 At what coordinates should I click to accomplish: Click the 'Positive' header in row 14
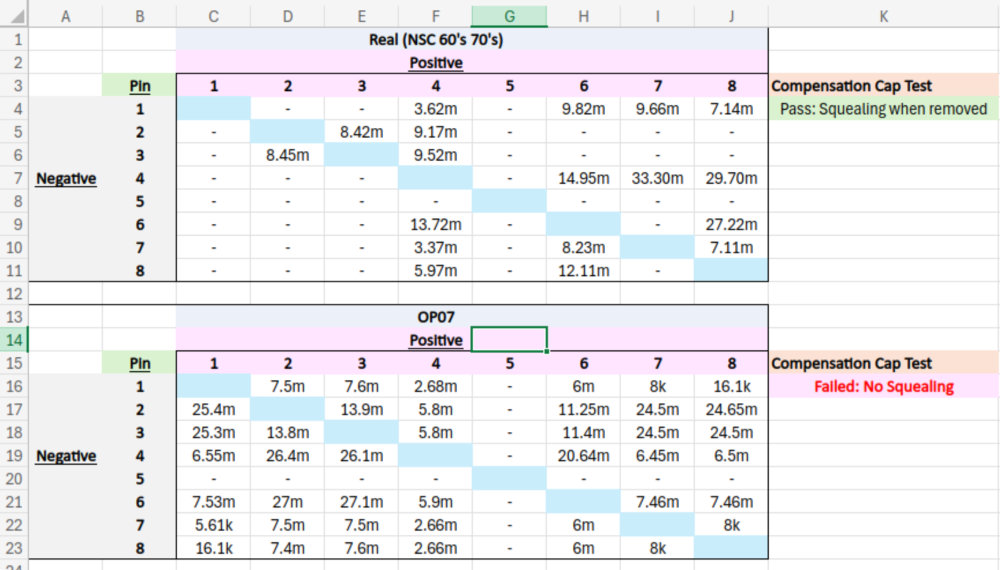pyautogui.click(x=436, y=340)
